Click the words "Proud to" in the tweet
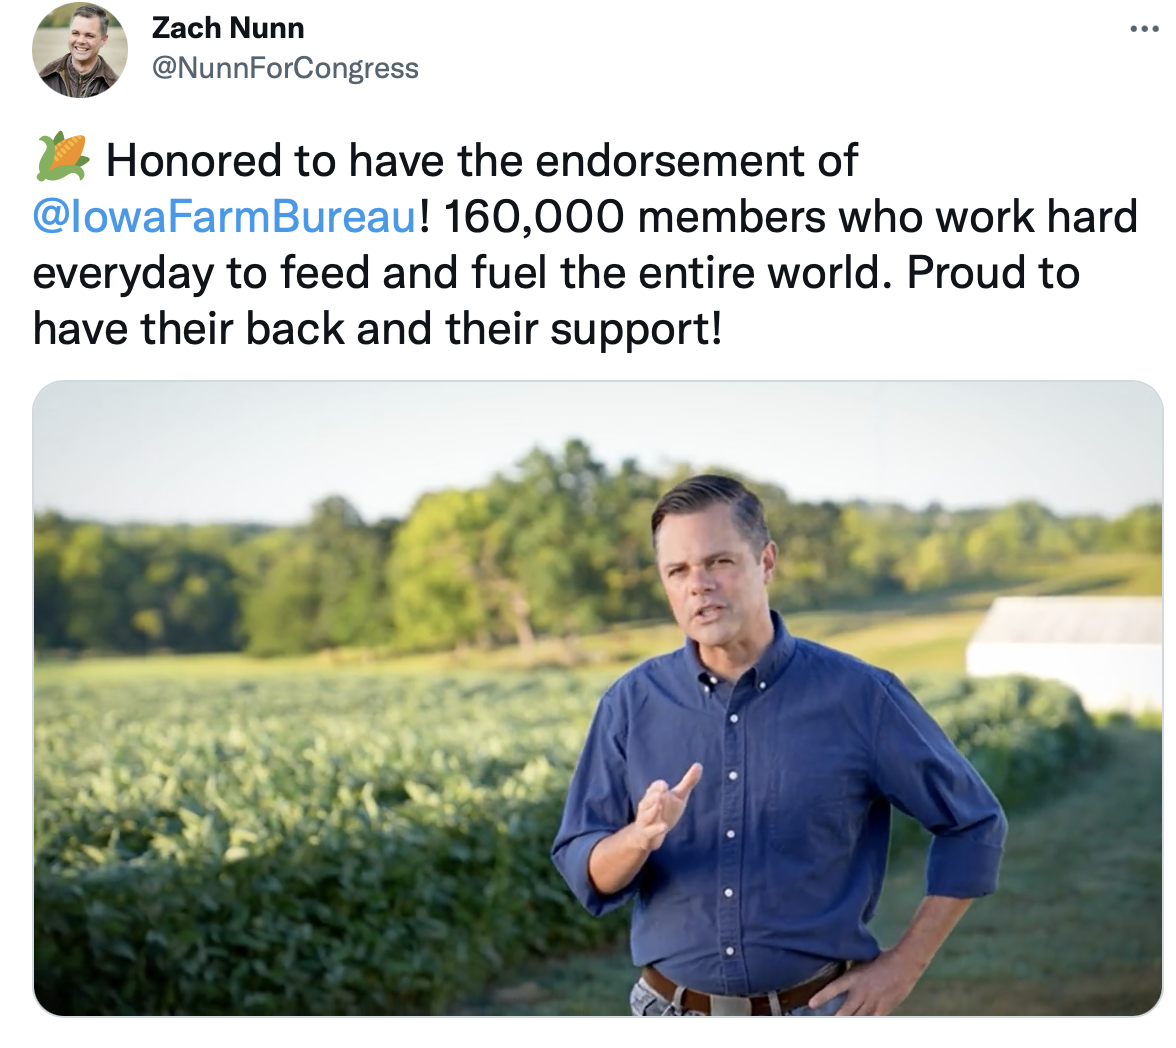The height and width of the screenshot is (1048, 1176). [993, 273]
